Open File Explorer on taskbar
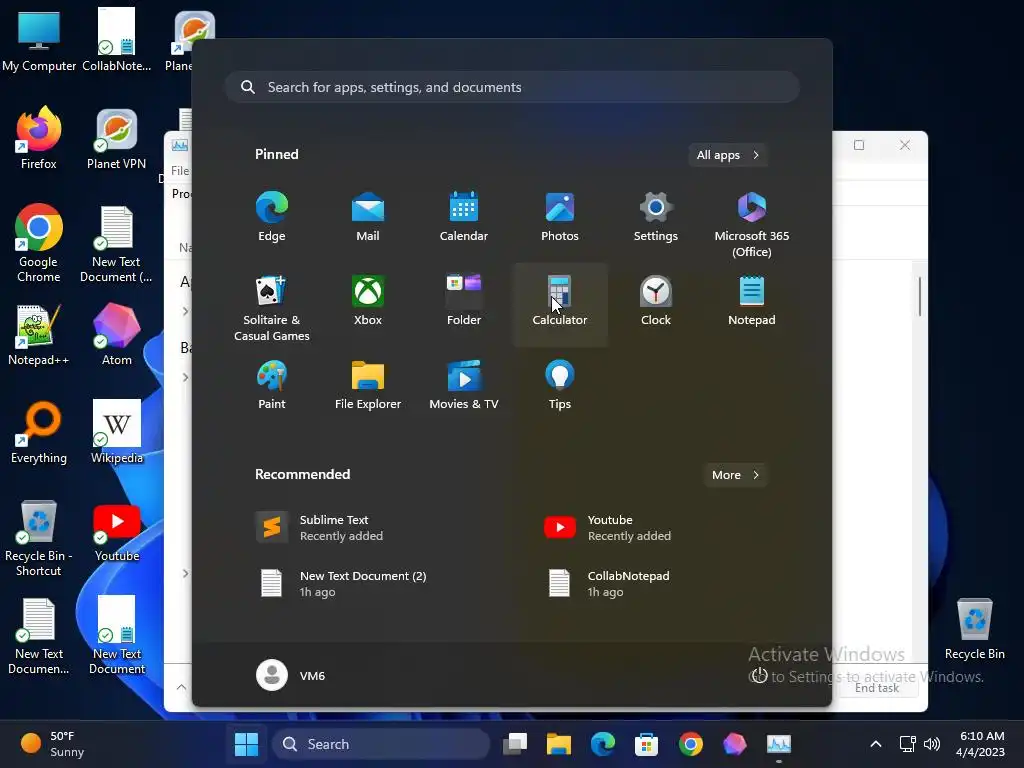Screen dimensions: 1024x768 (x=558, y=744)
